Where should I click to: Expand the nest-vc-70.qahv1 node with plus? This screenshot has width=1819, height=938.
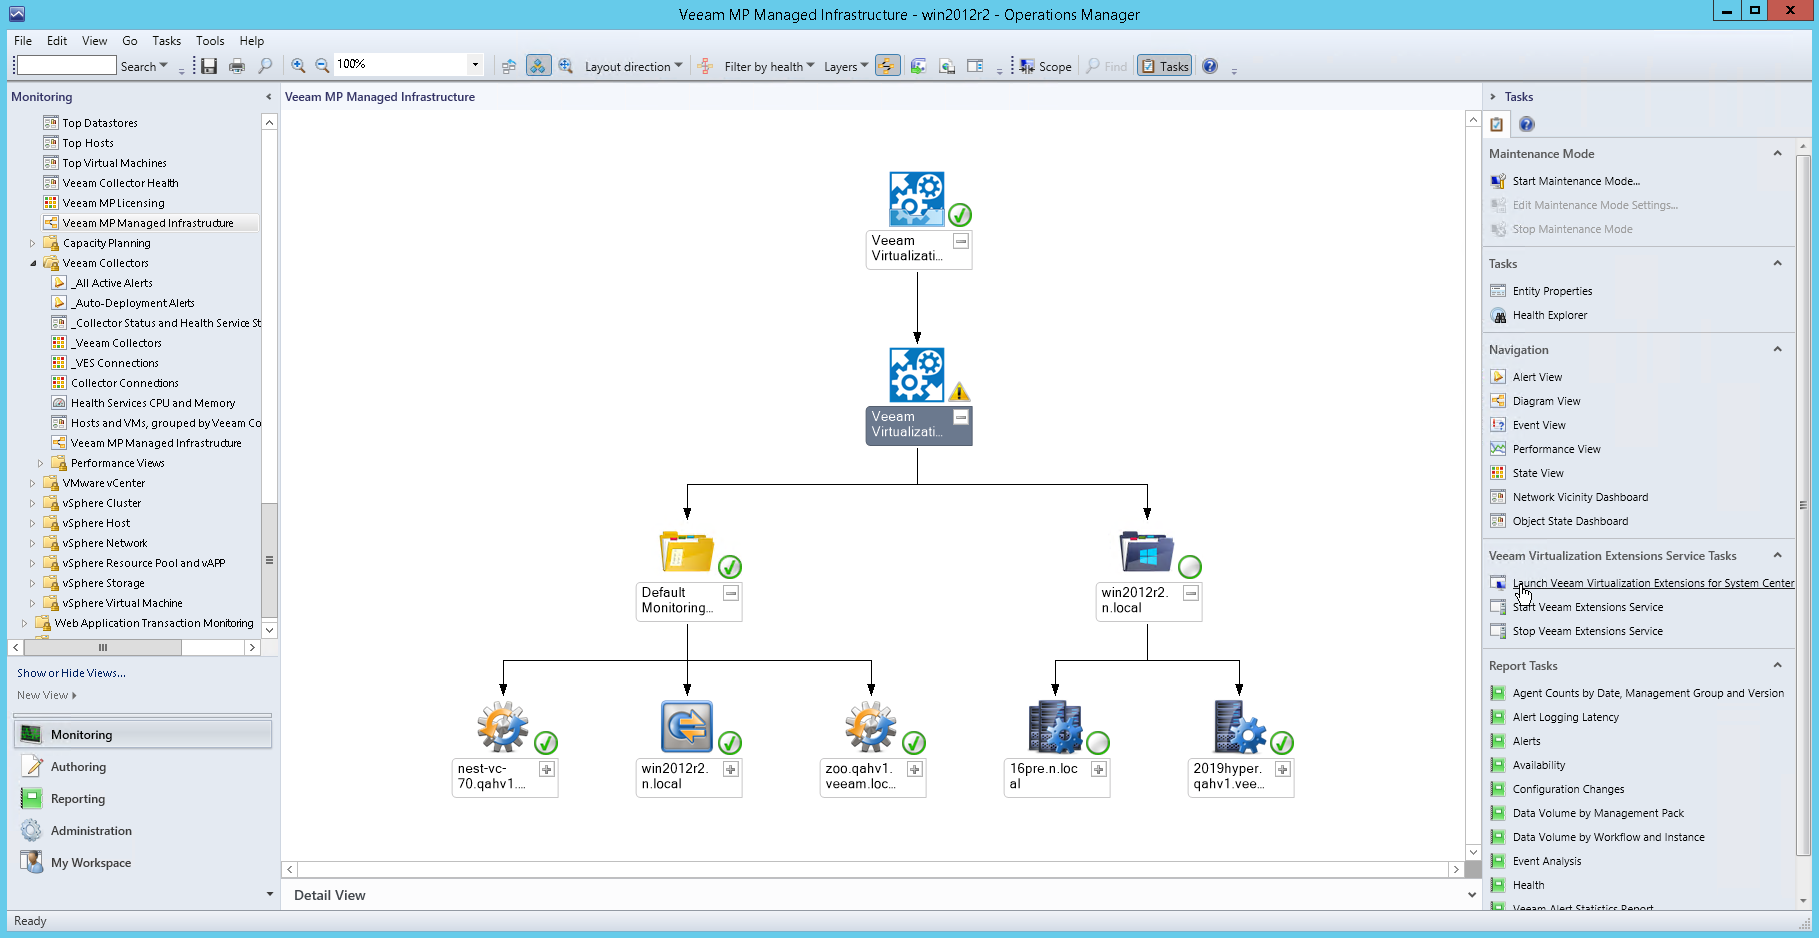[547, 769]
